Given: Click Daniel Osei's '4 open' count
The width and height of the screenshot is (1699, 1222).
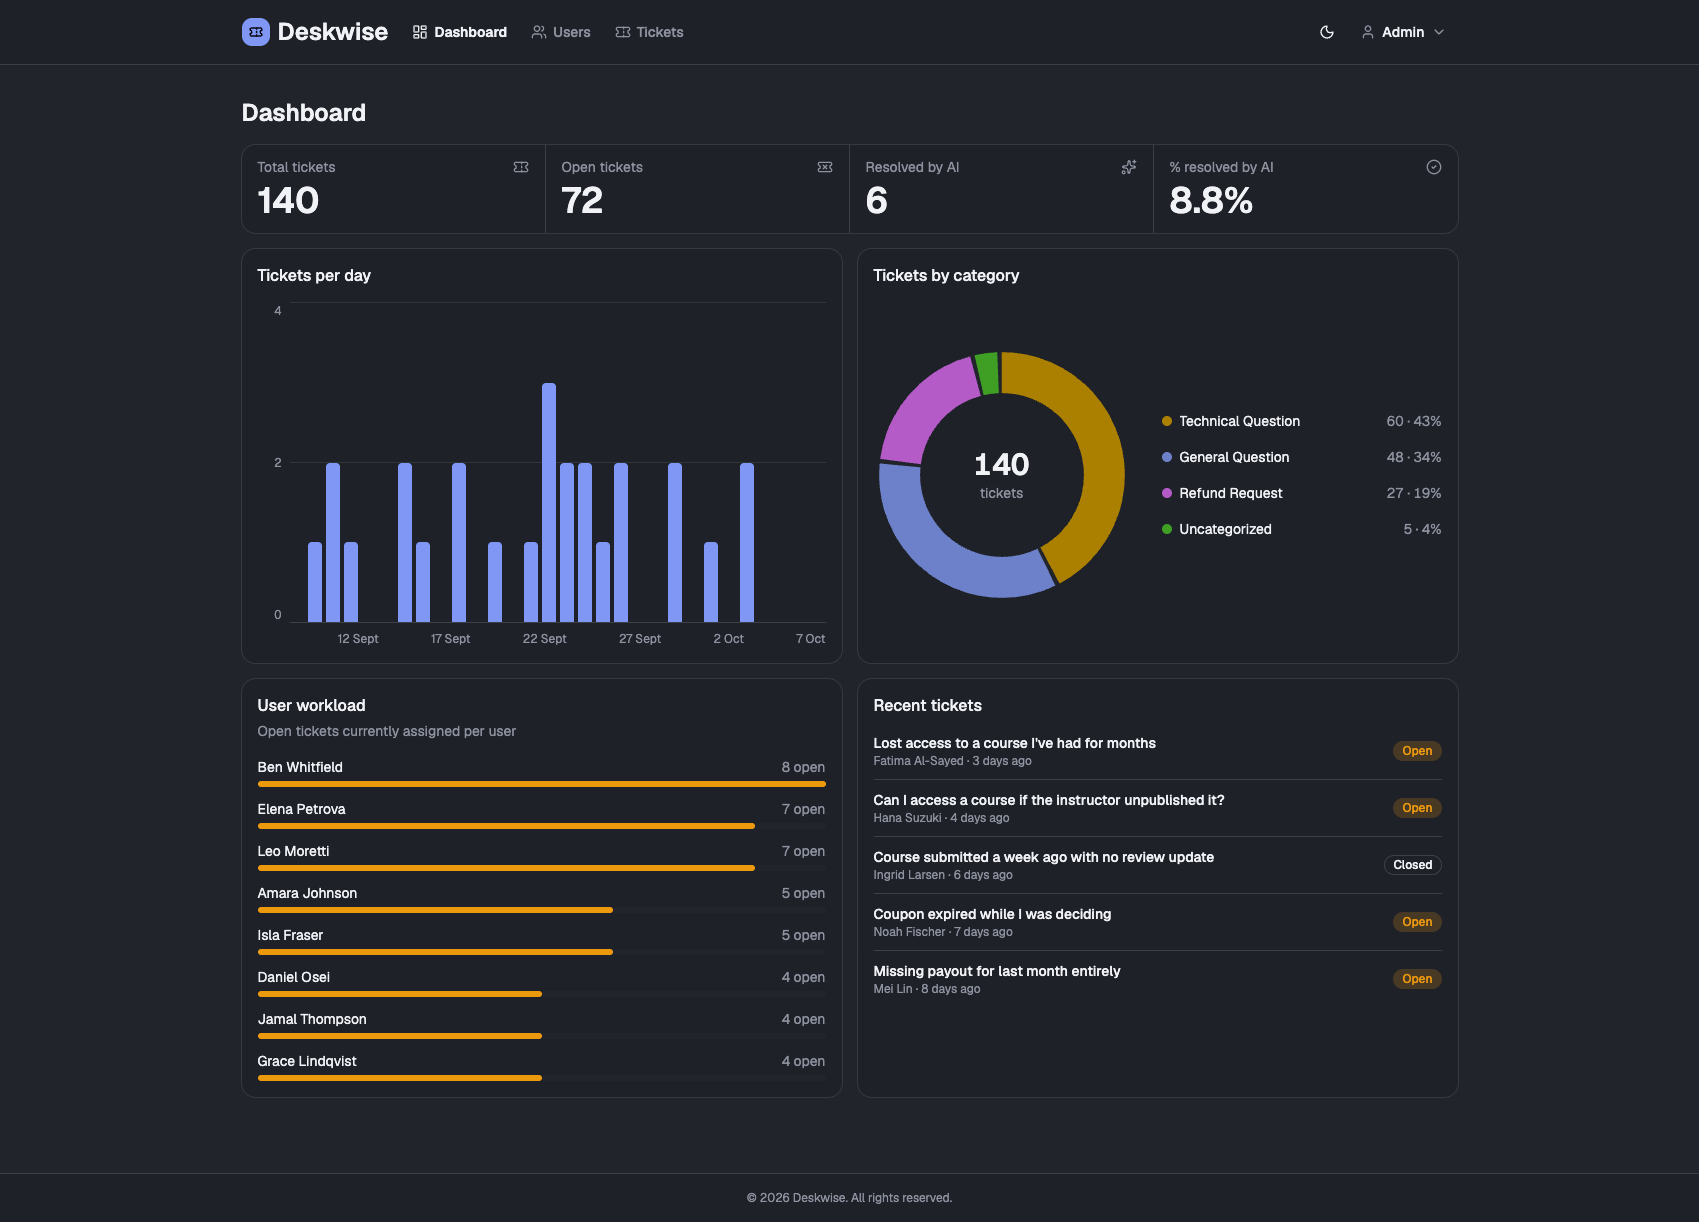Looking at the screenshot, I should [803, 977].
